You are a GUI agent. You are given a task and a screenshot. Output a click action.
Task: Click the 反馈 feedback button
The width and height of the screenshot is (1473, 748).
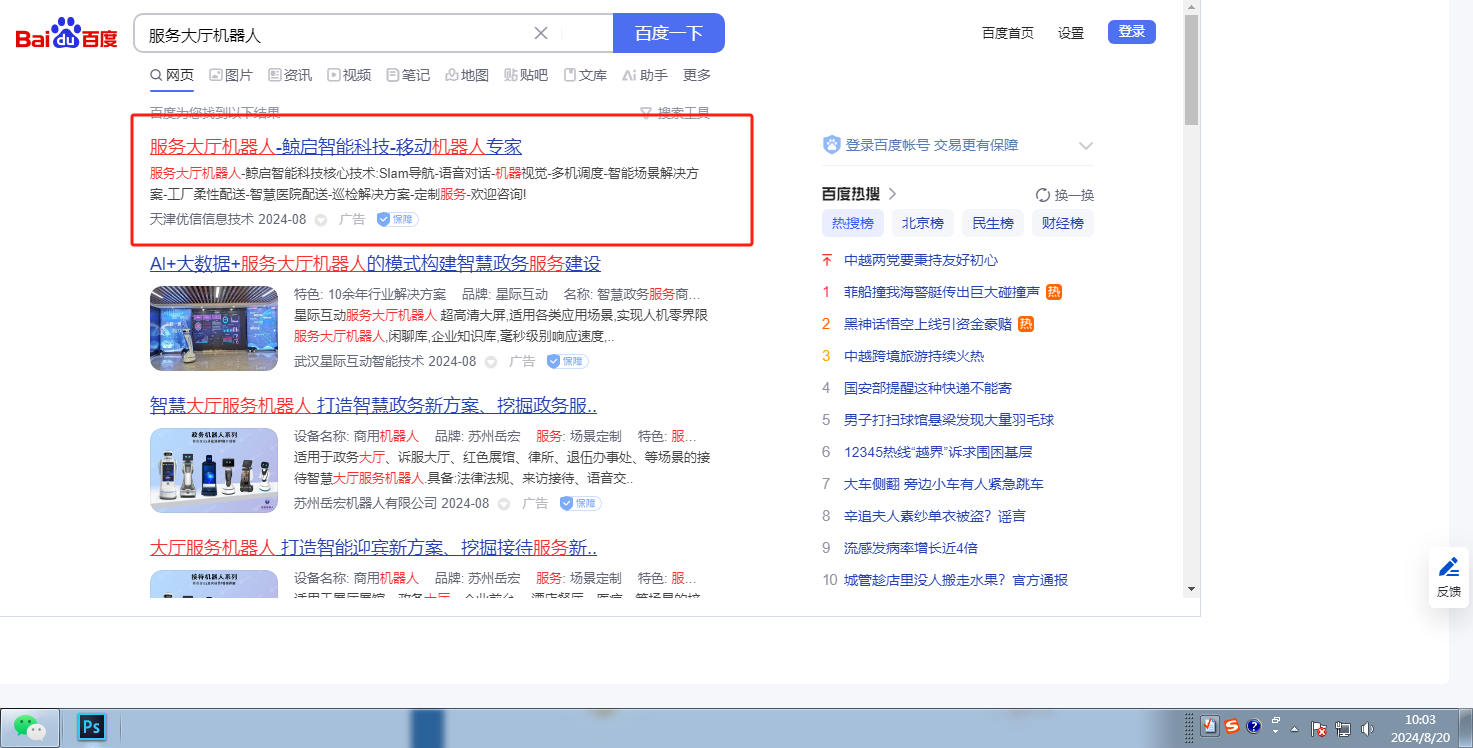[x=1449, y=578]
